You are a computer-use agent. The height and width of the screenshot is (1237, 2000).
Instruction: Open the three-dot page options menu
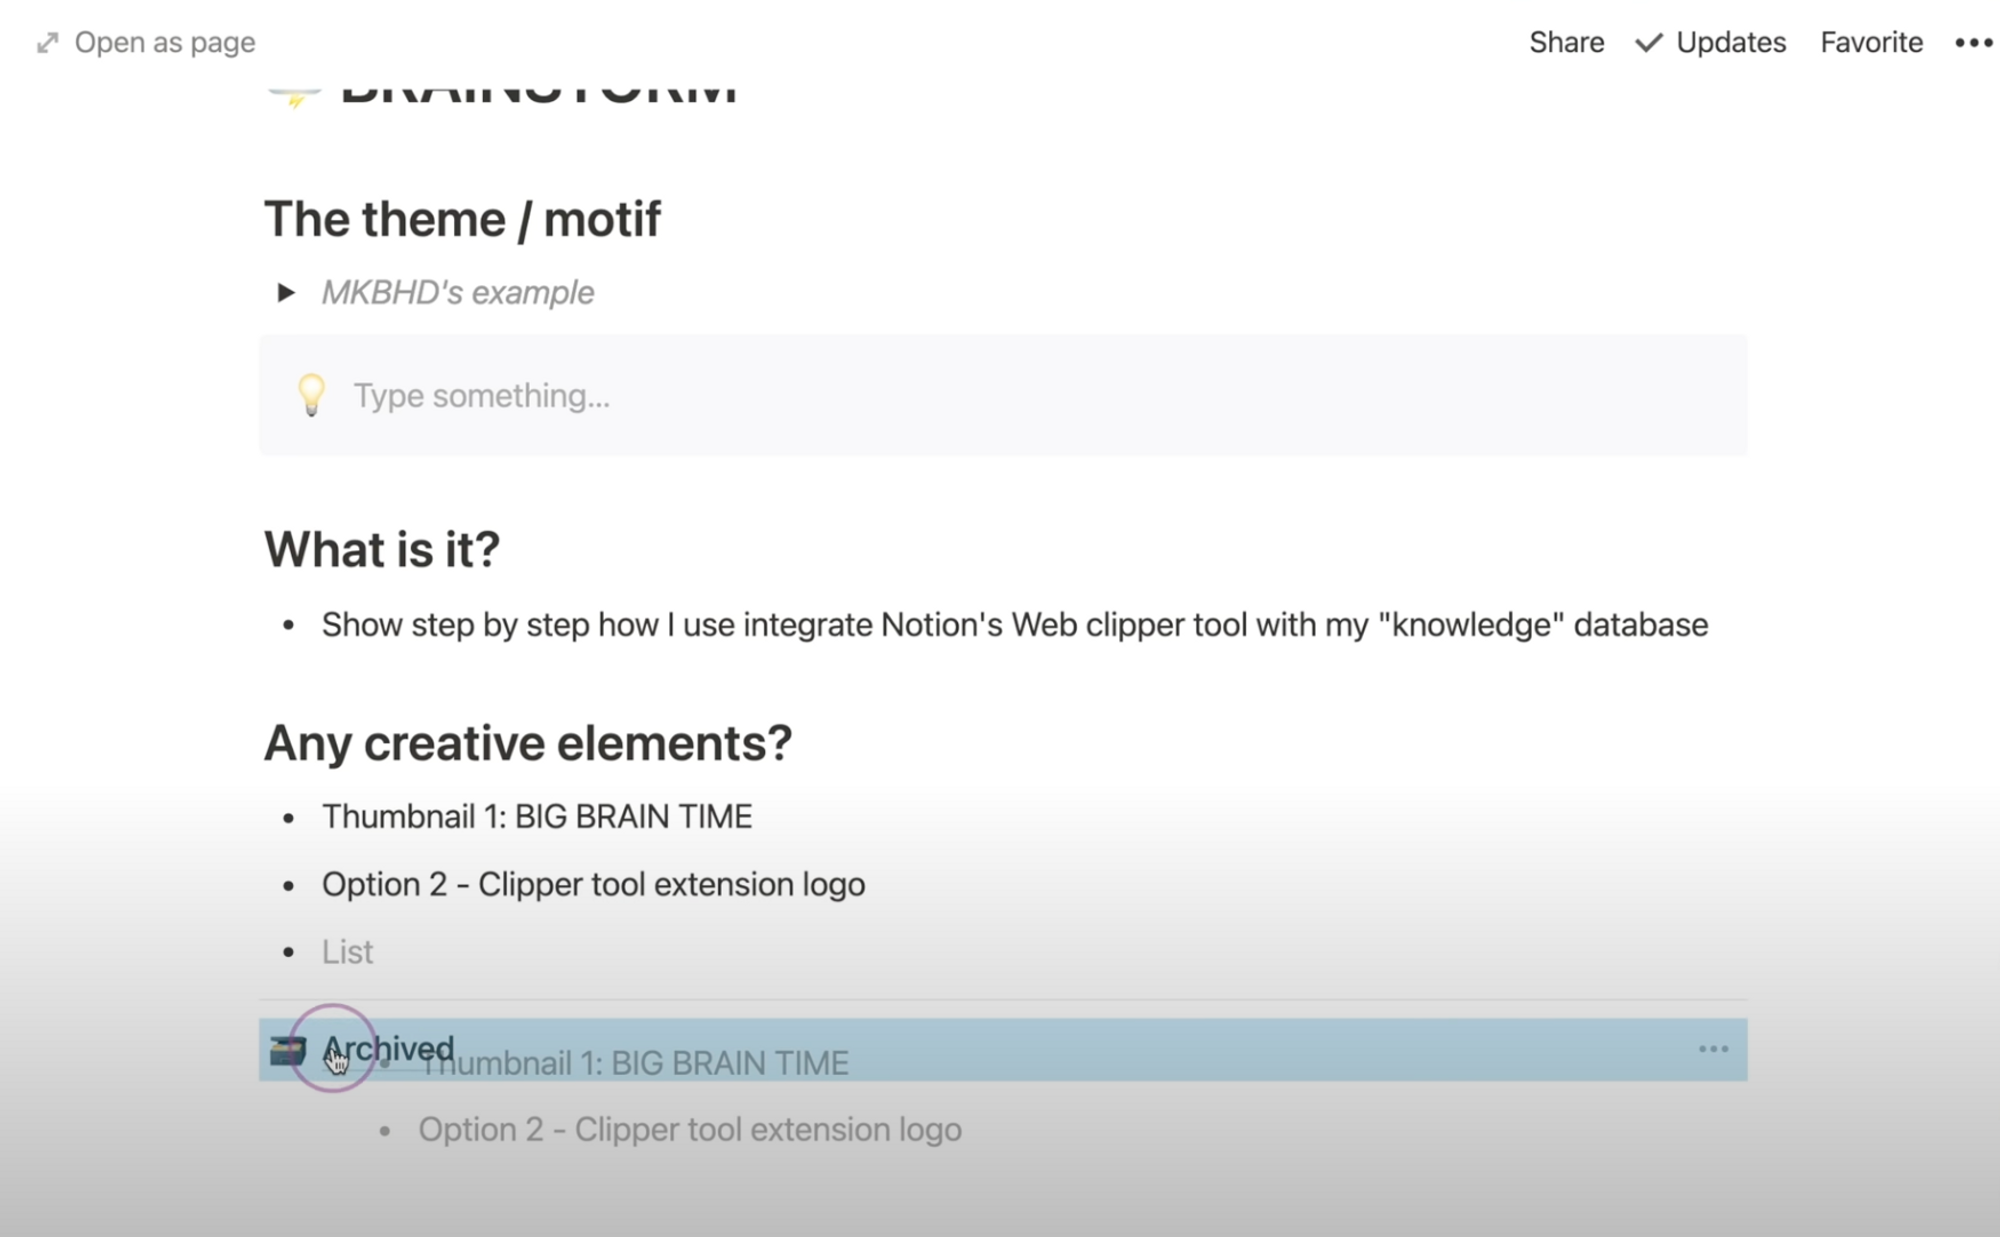[1973, 43]
